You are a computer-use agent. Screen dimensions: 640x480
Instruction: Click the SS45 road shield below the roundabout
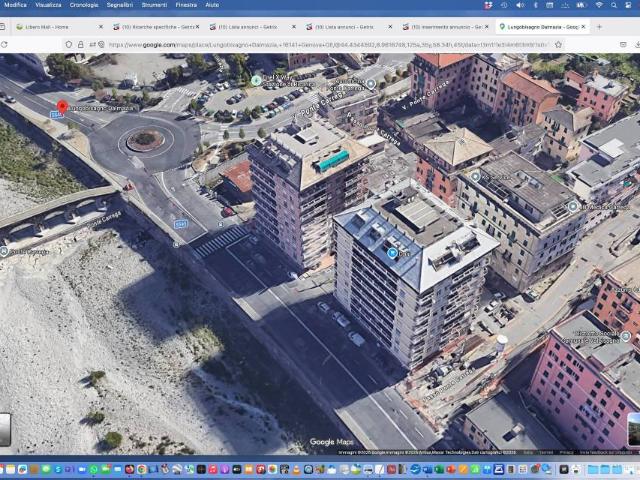(181, 224)
